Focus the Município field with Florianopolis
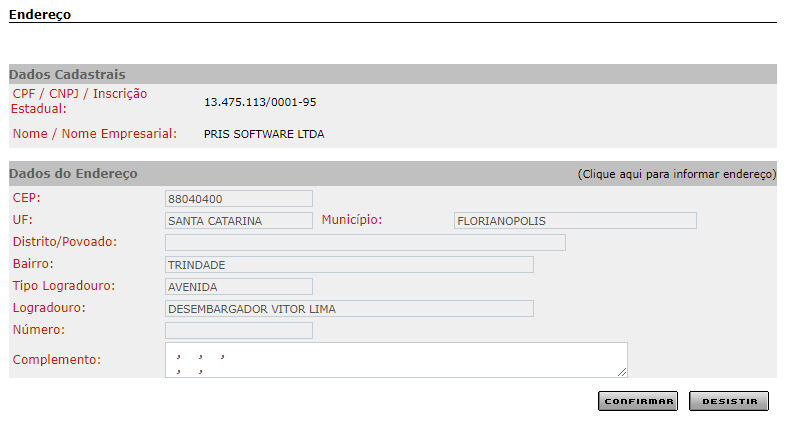Image resolution: width=802 pixels, height=428 pixels. (x=574, y=221)
